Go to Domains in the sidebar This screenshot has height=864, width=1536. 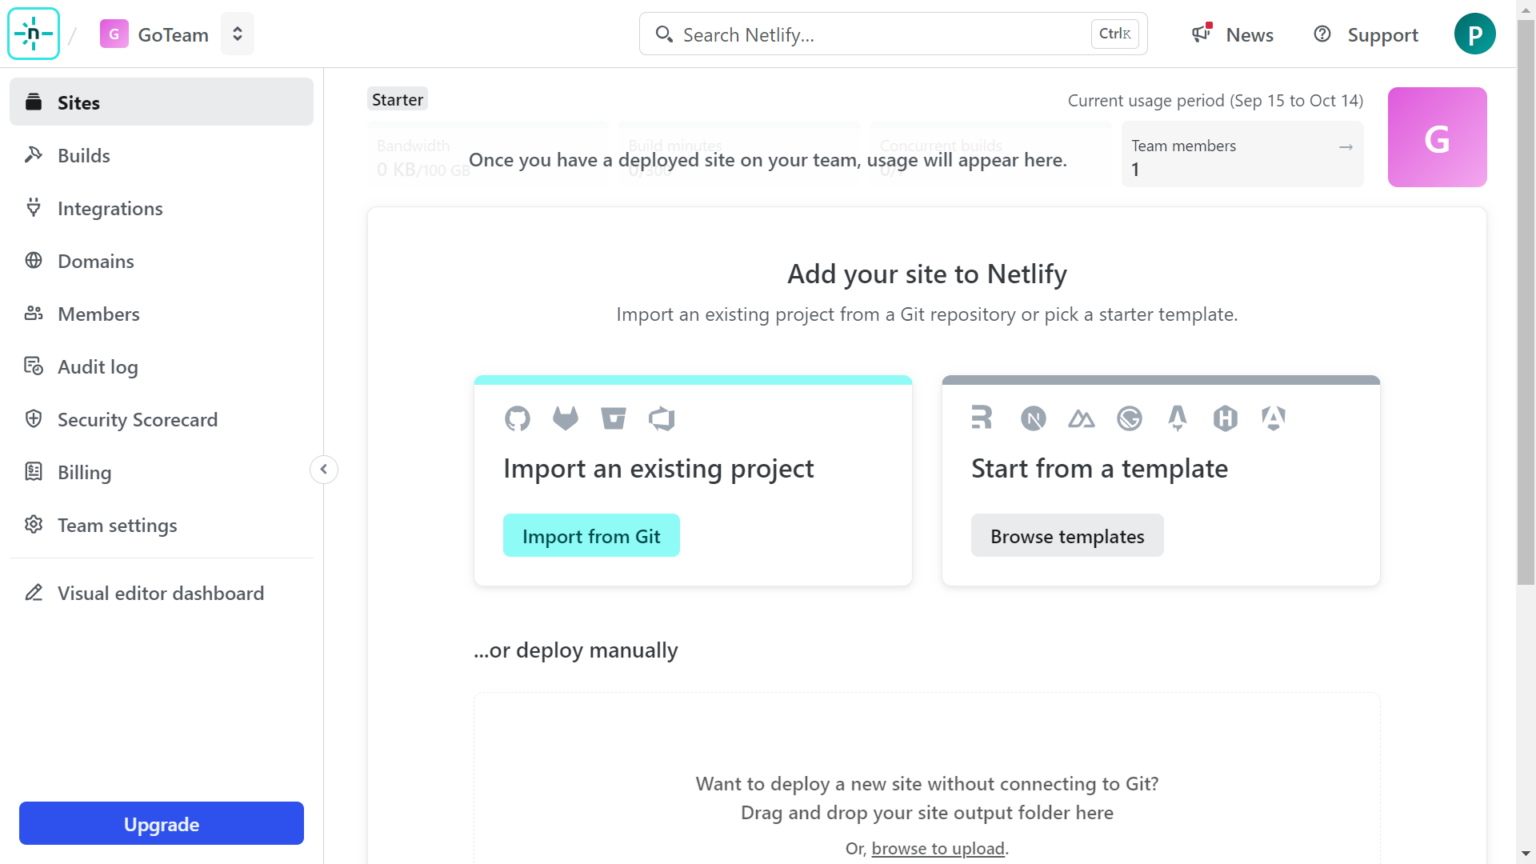click(x=96, y=261)
